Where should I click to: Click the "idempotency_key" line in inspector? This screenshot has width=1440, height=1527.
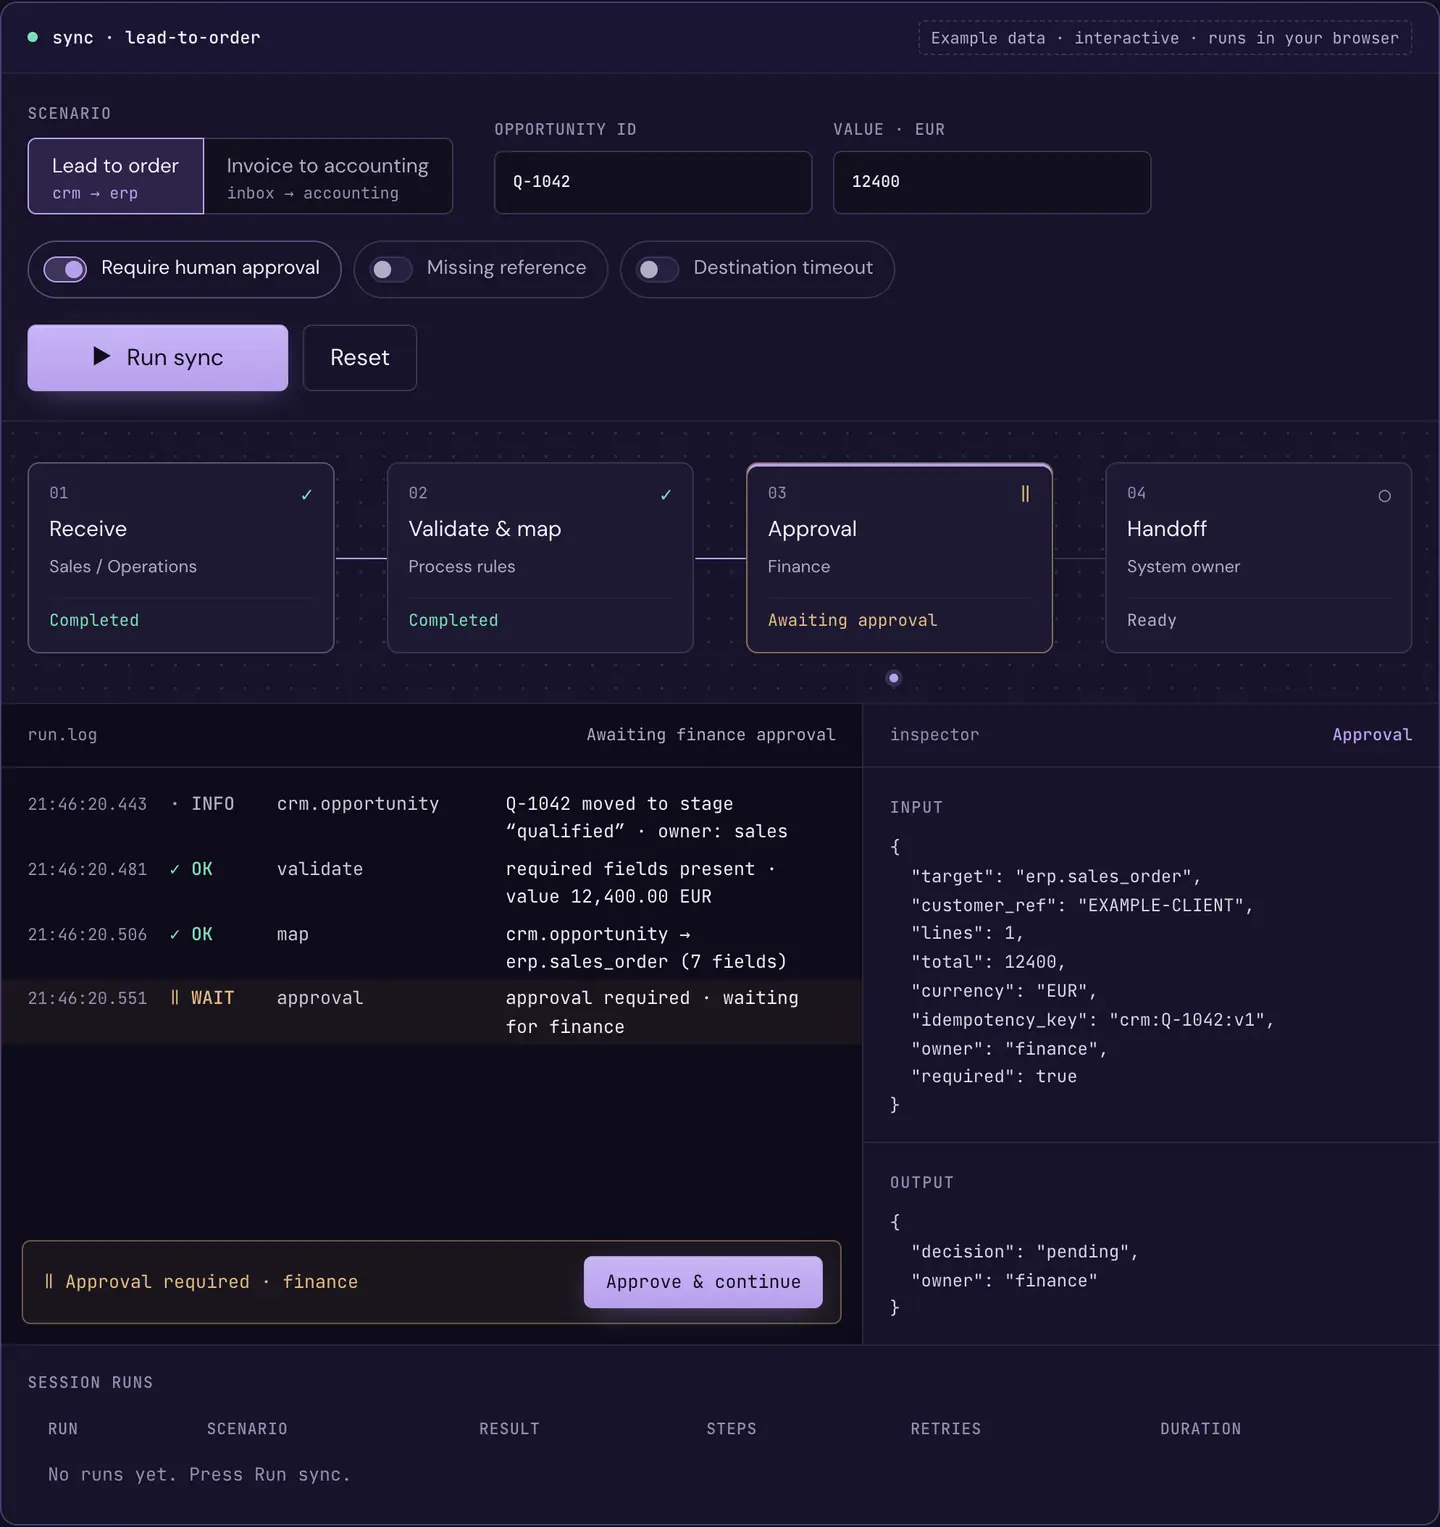coord(1093,1020)
